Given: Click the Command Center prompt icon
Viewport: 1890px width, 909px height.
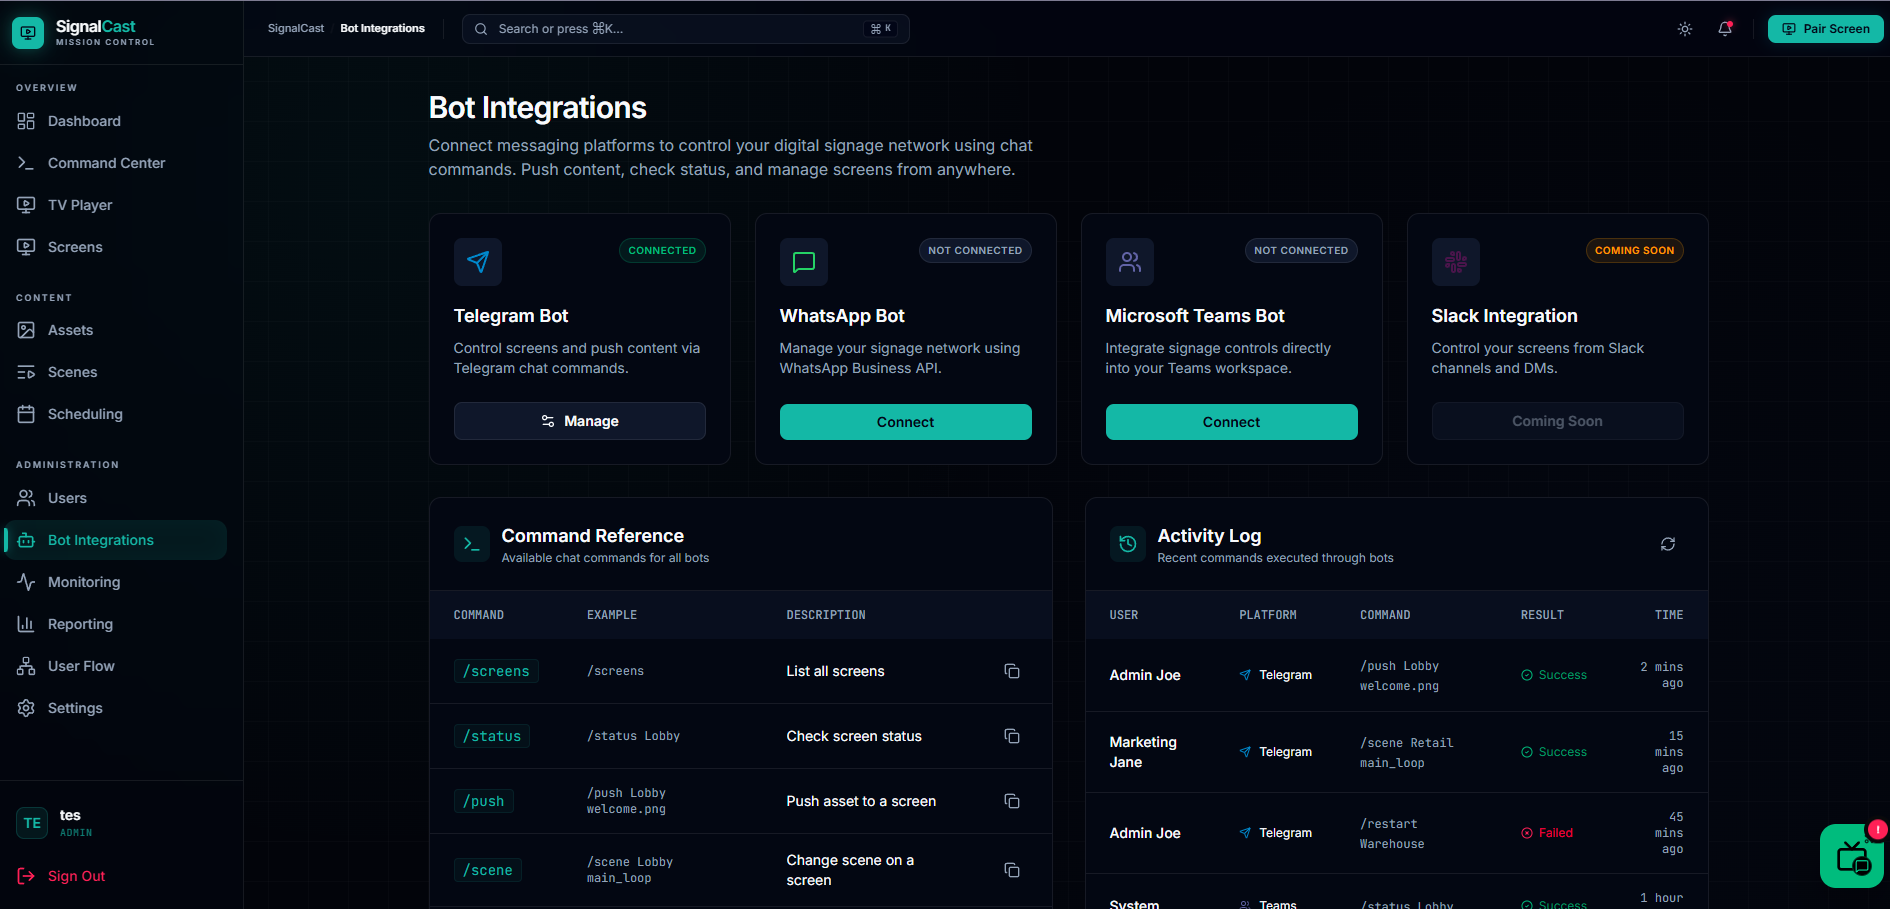Looking at the screenshot, I should [26, 163].
